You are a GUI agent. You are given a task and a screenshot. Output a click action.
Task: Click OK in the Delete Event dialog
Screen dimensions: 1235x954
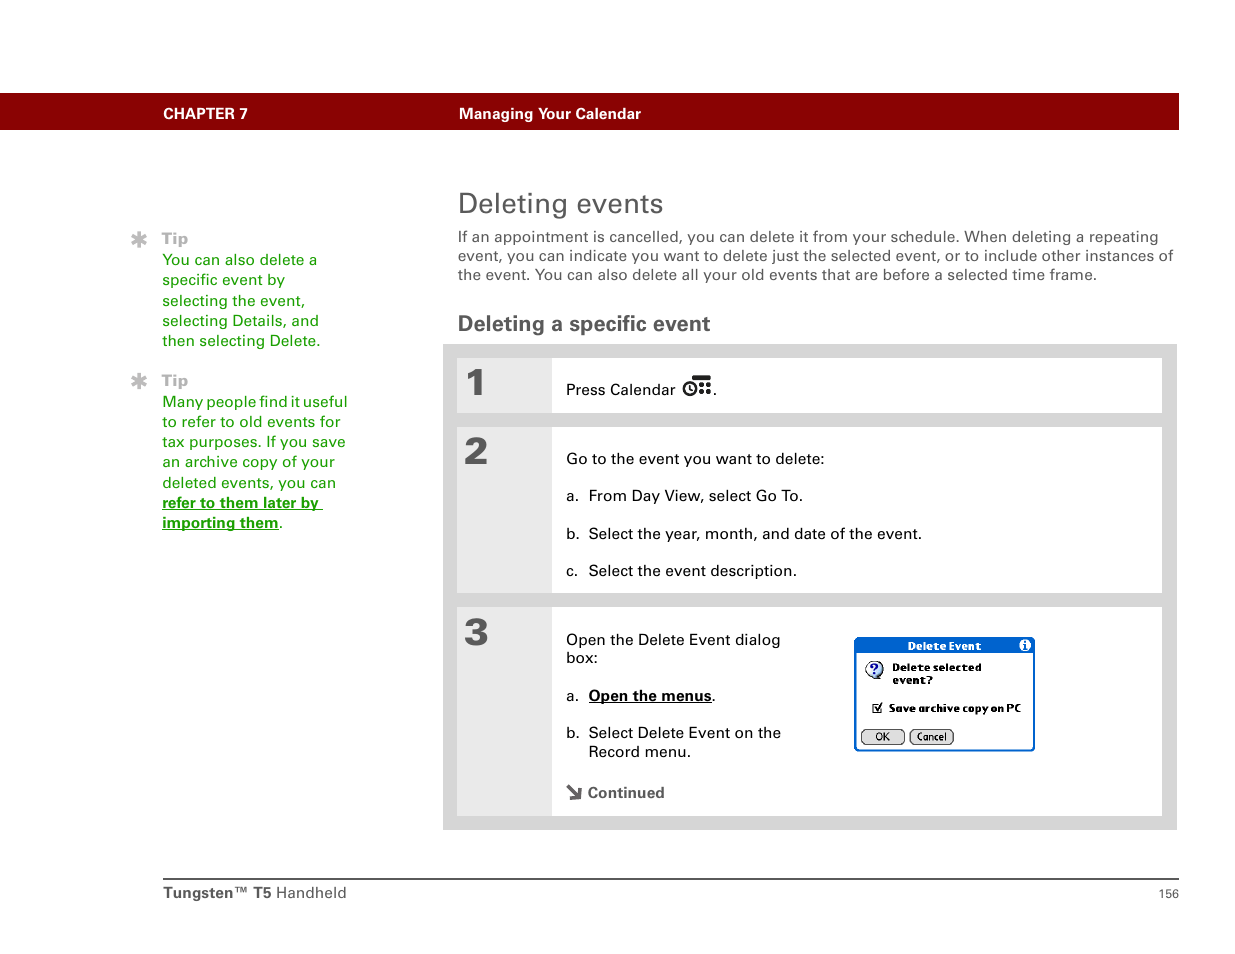click(x=883, y=737)
